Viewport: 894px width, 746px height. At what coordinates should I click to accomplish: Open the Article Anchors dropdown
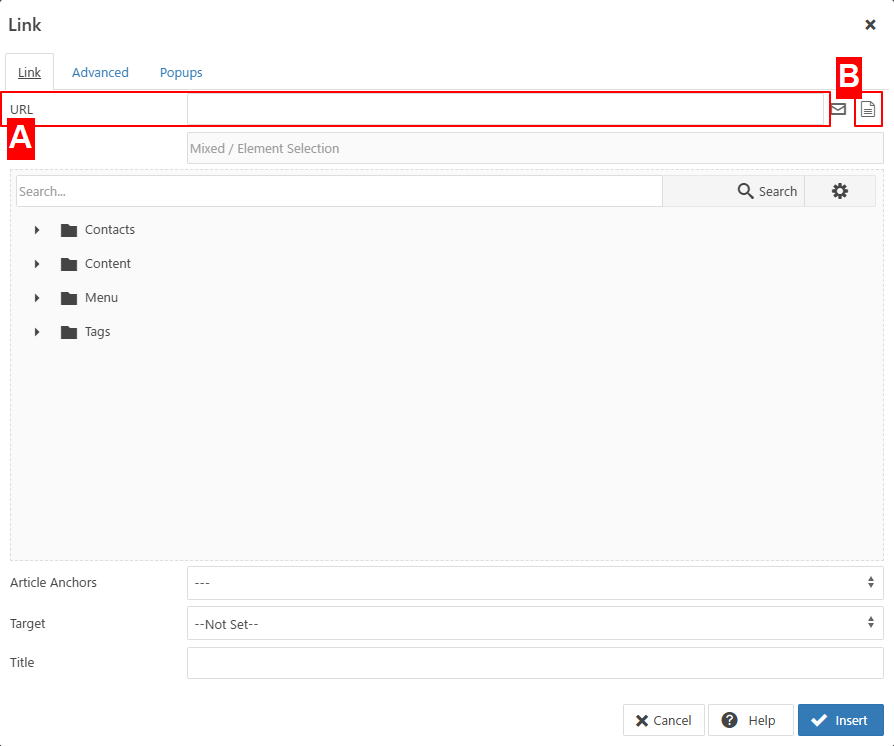tap(534, 583)
